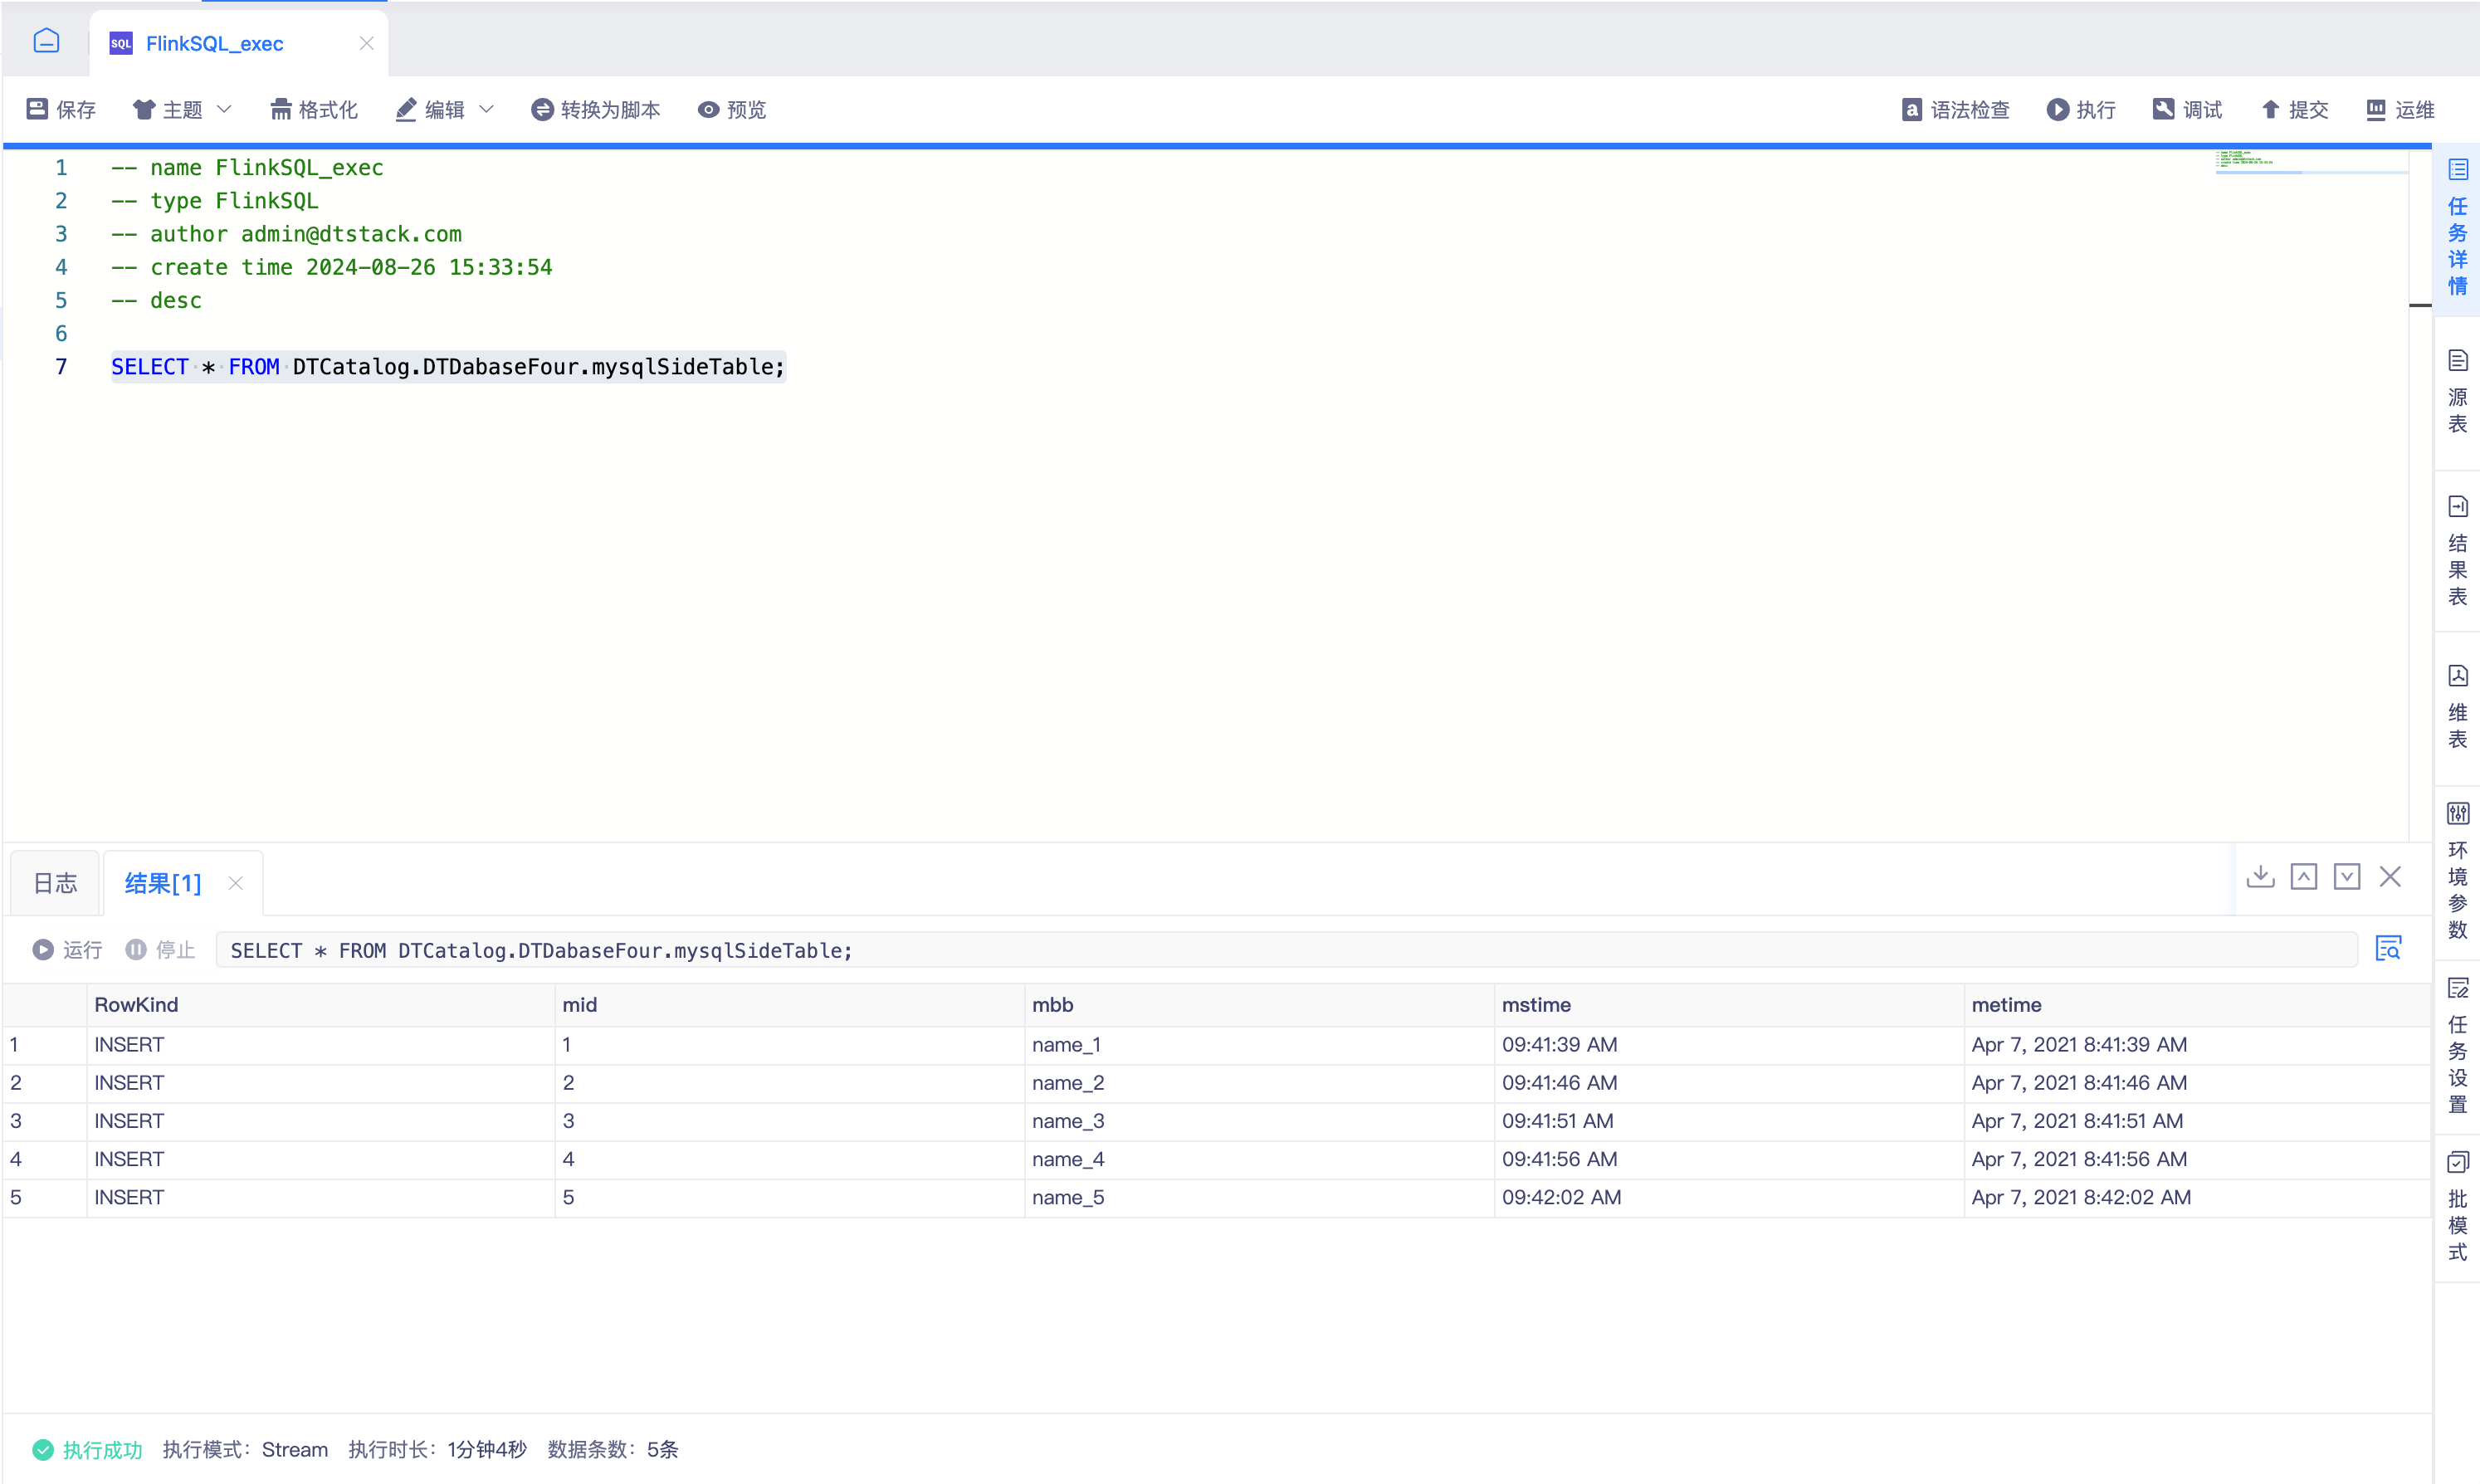Click the 调试 debug button
Screen dimensions: 2480x1484
[2188, 109]
